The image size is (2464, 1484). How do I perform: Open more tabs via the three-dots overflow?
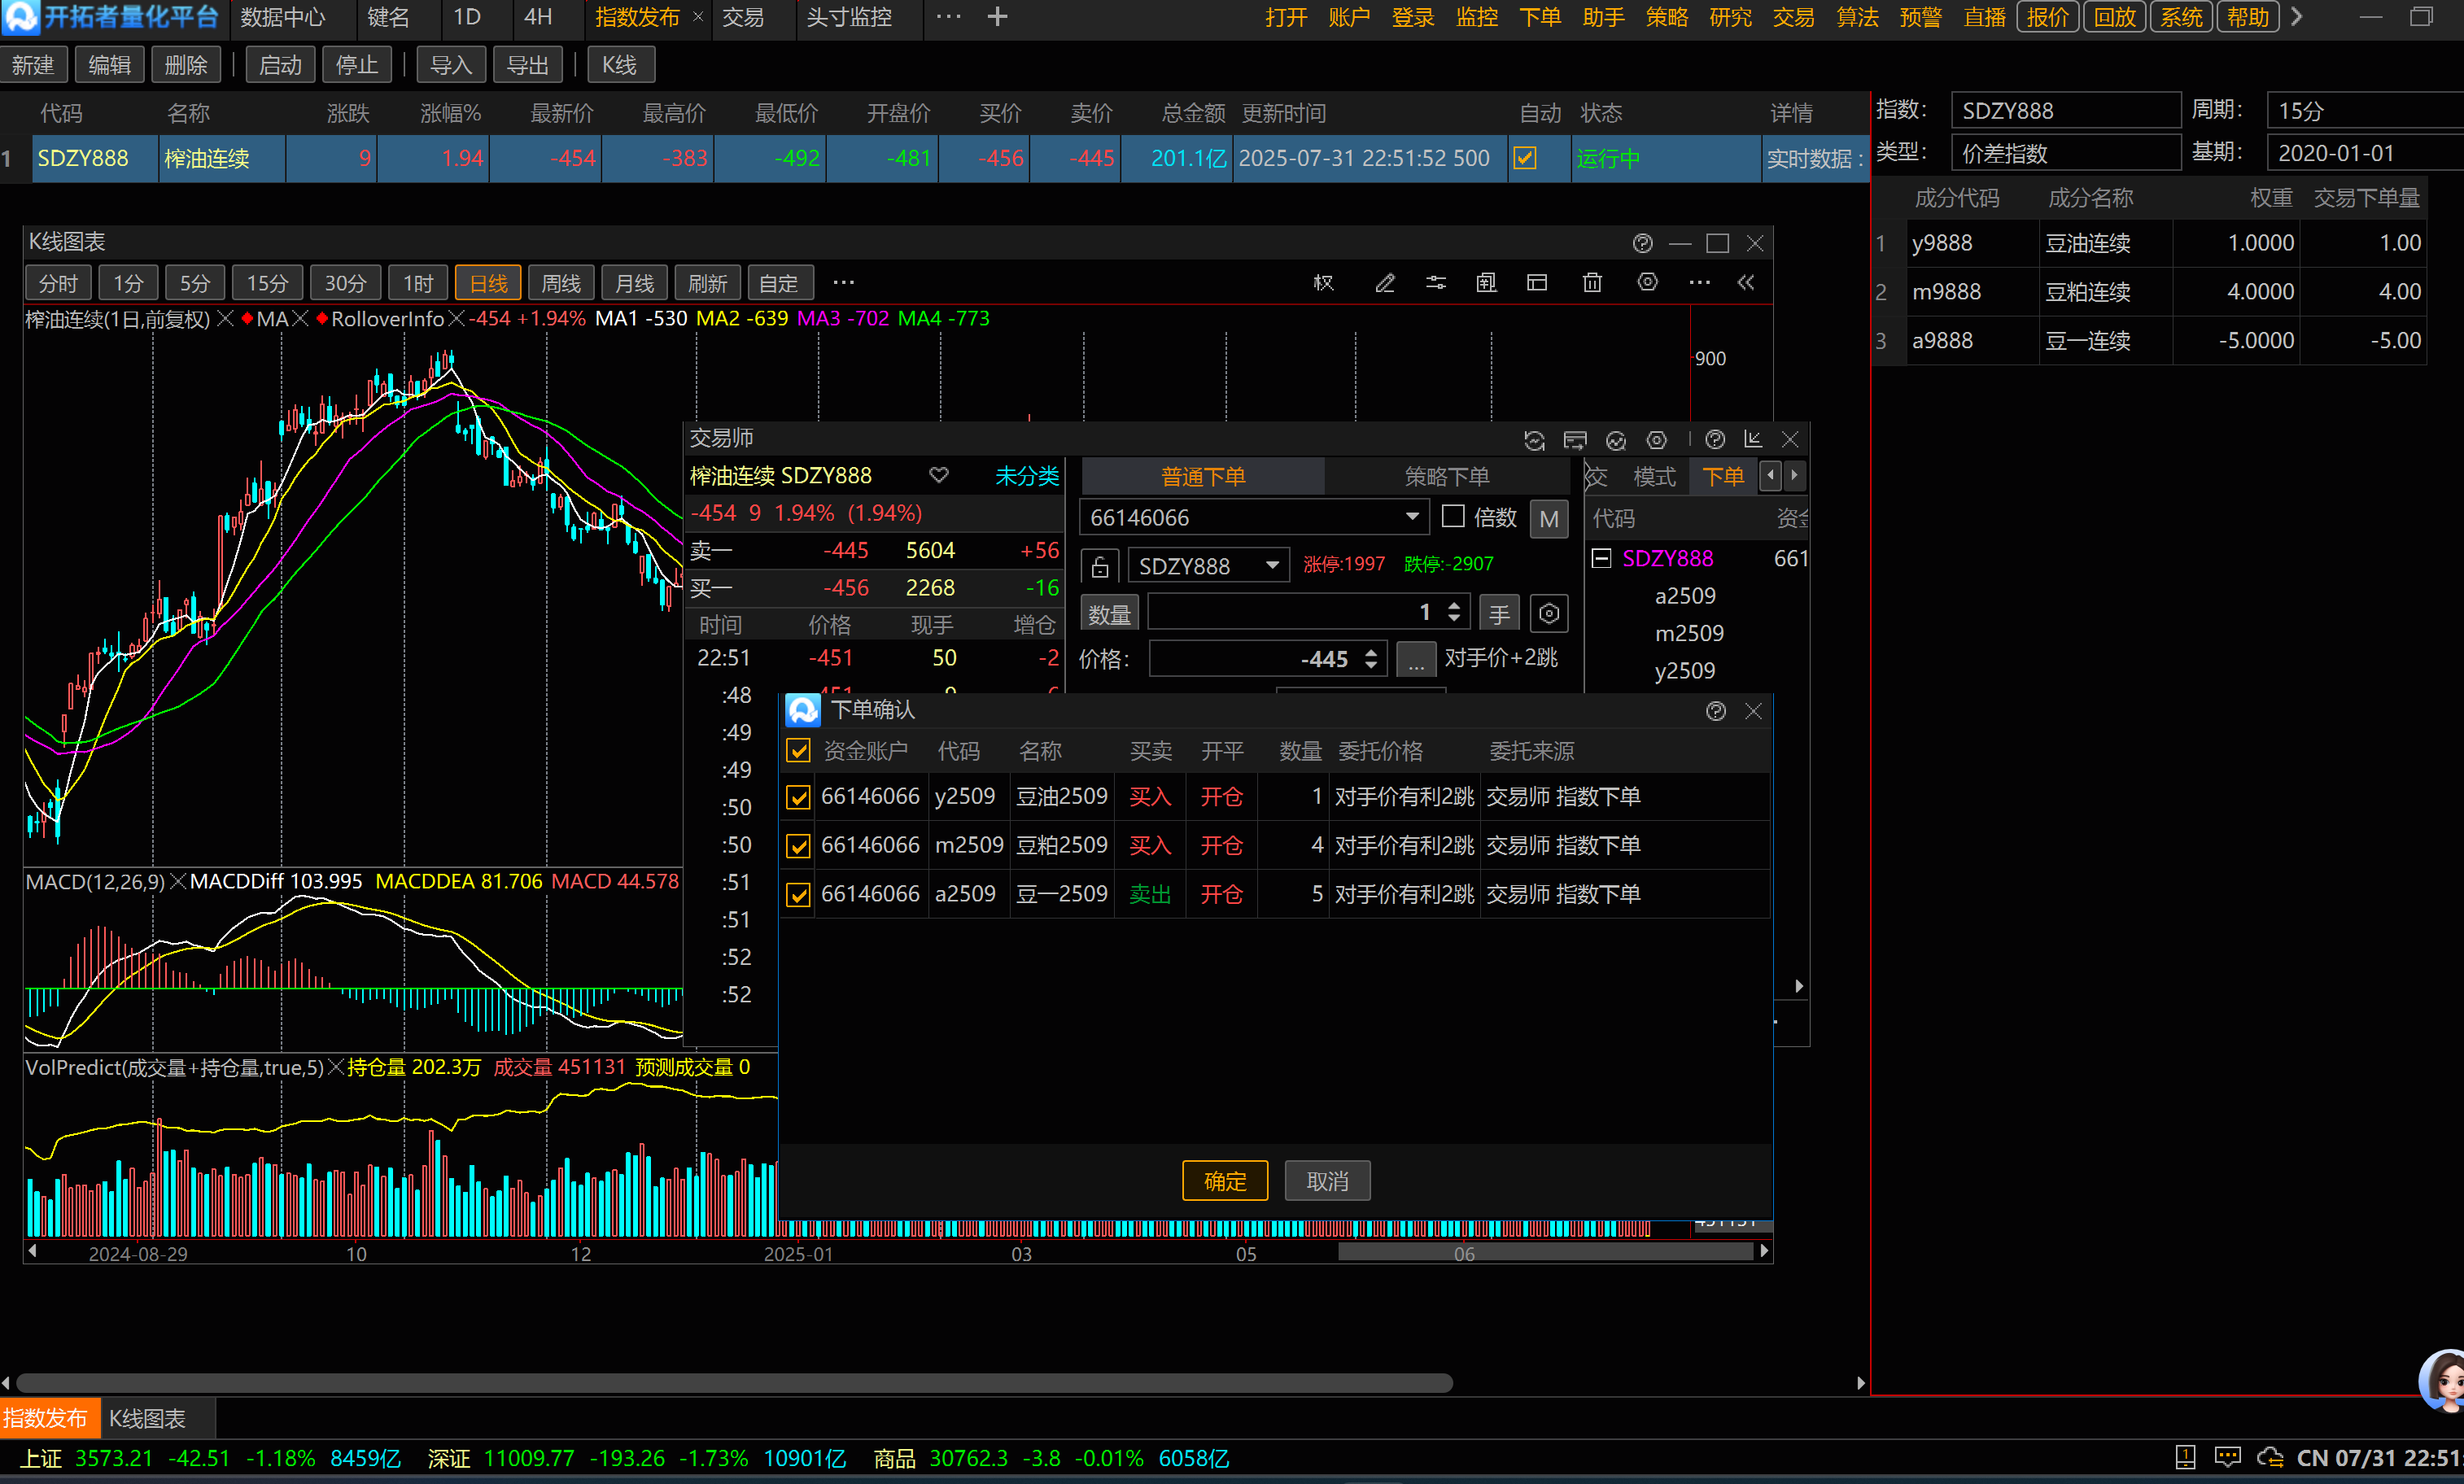pos(948,17)
